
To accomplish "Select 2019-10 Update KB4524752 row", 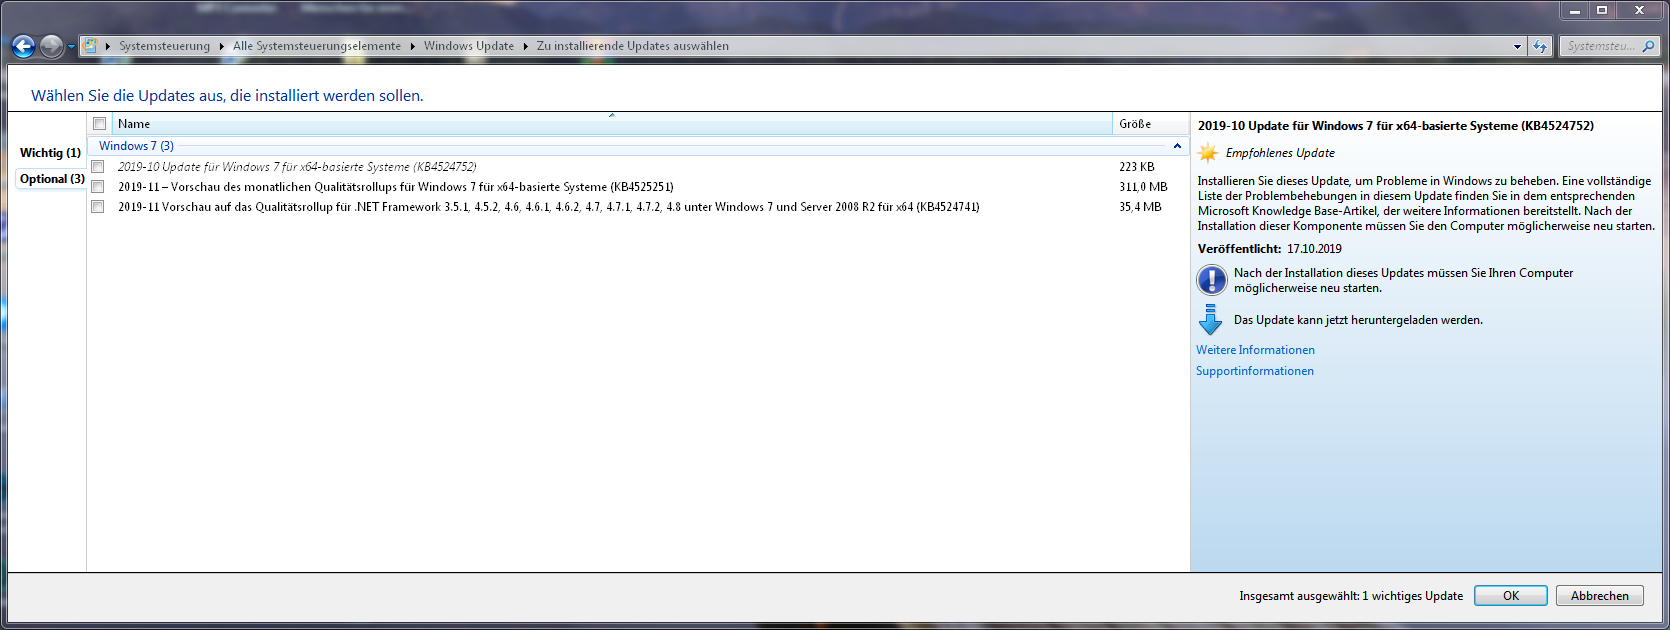I will click(638, 167).
